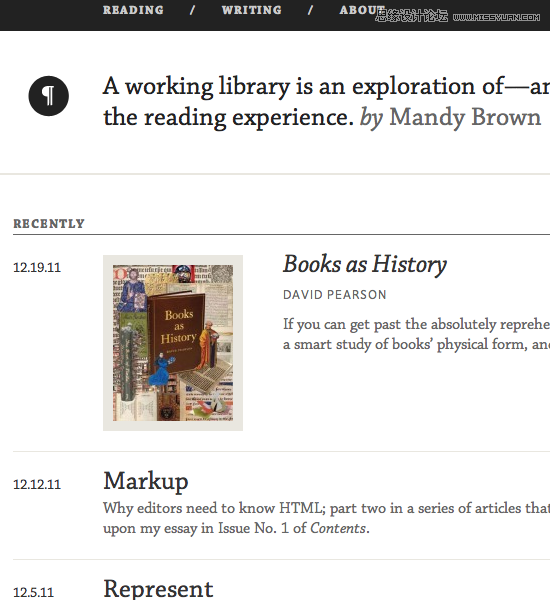550x600 pixels.
Task: Click the Books as History excerpt text
Action: [416, 334]
